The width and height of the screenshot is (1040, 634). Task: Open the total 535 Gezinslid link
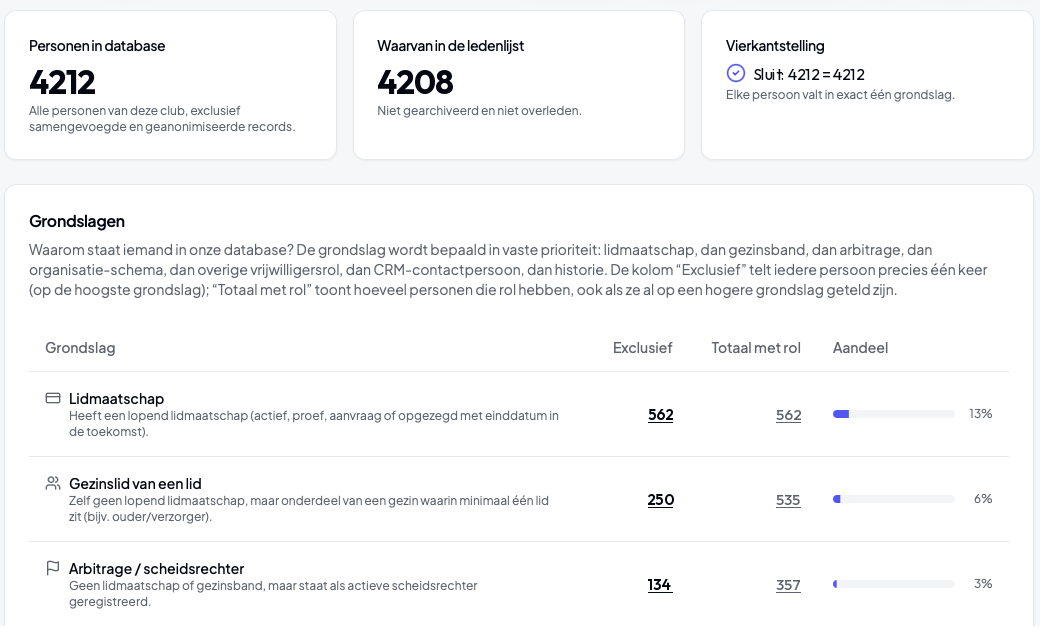788,500
